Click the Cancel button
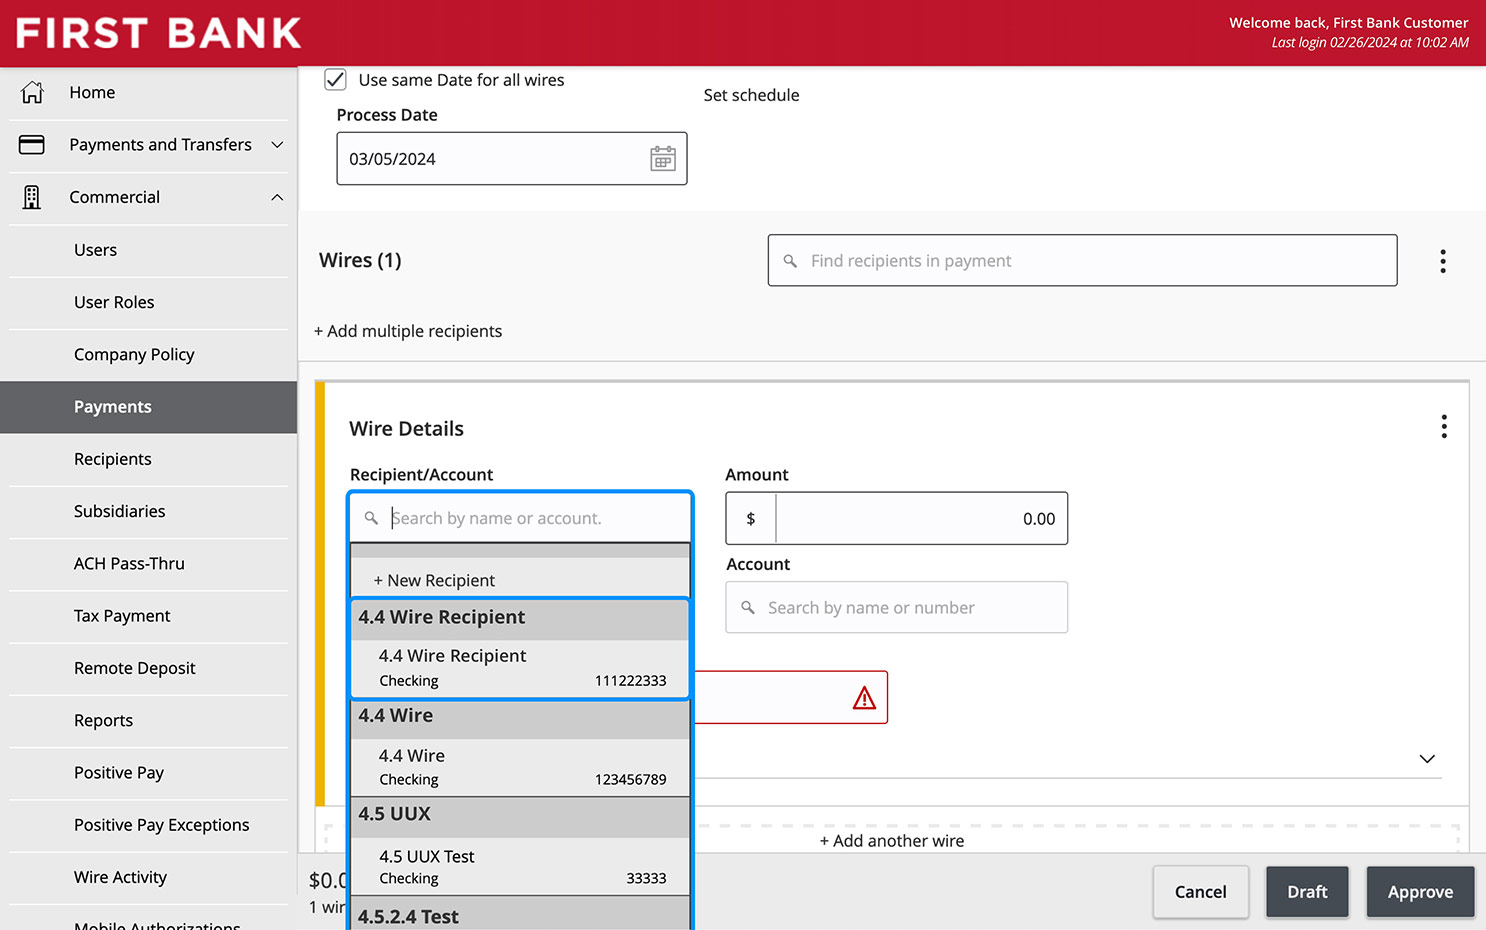1486x930 pixels. 1200,892
